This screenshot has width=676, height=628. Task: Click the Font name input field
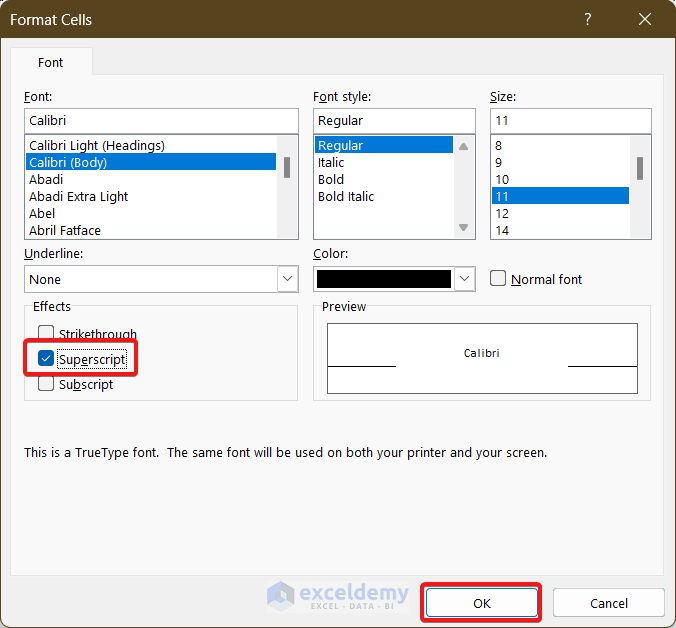[x=161, y=120]
